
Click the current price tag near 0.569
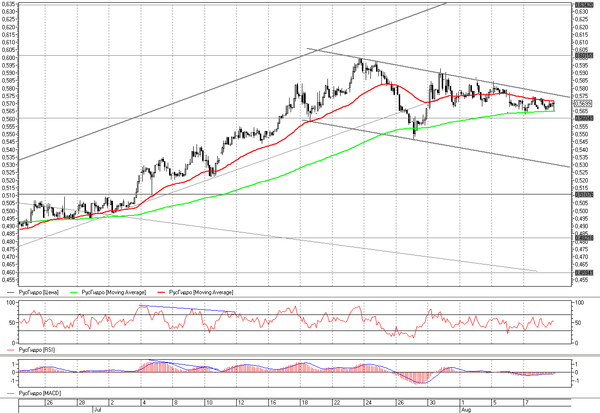(583, 104)
